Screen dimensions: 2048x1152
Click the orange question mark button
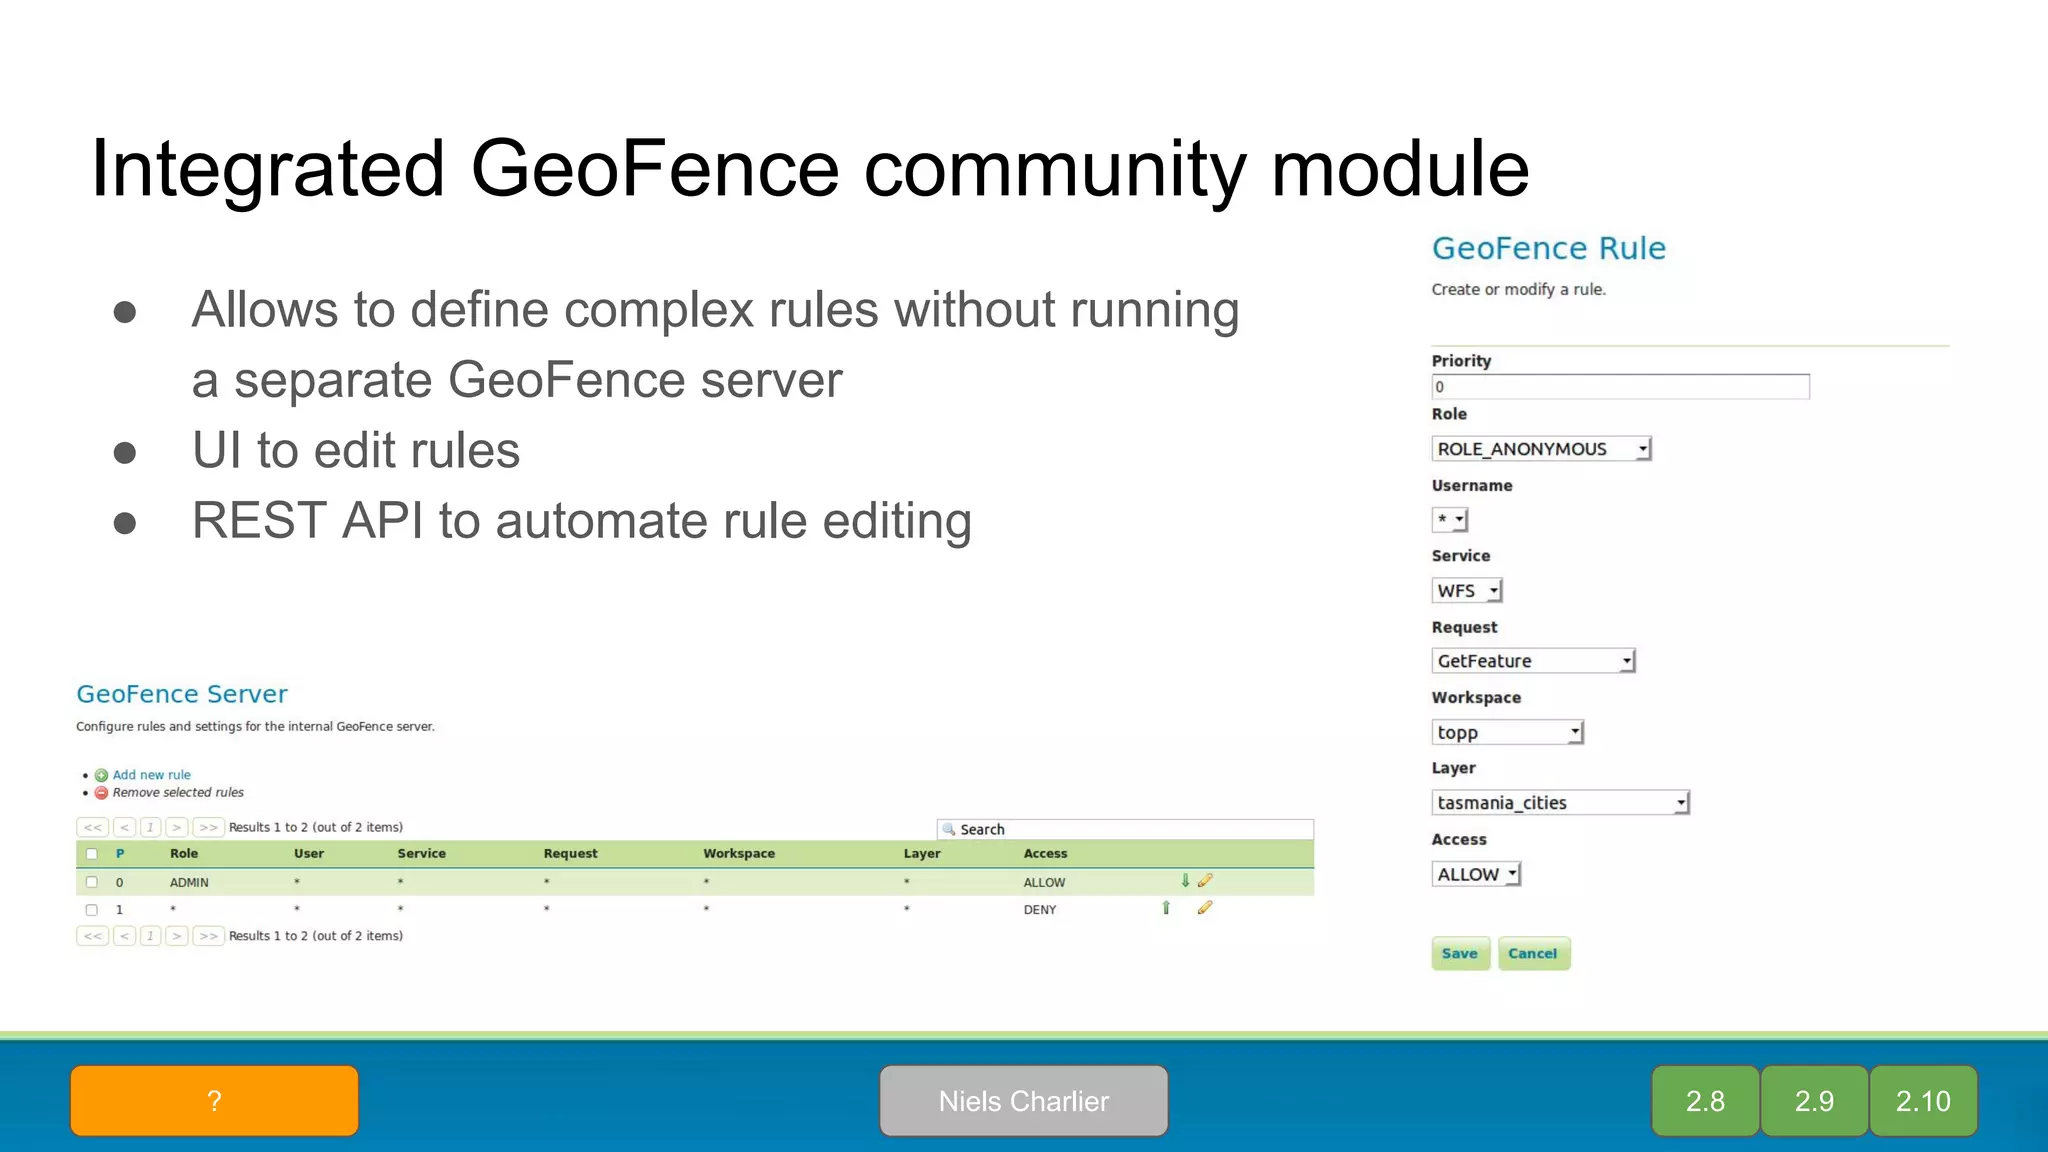coord(214,1101)
